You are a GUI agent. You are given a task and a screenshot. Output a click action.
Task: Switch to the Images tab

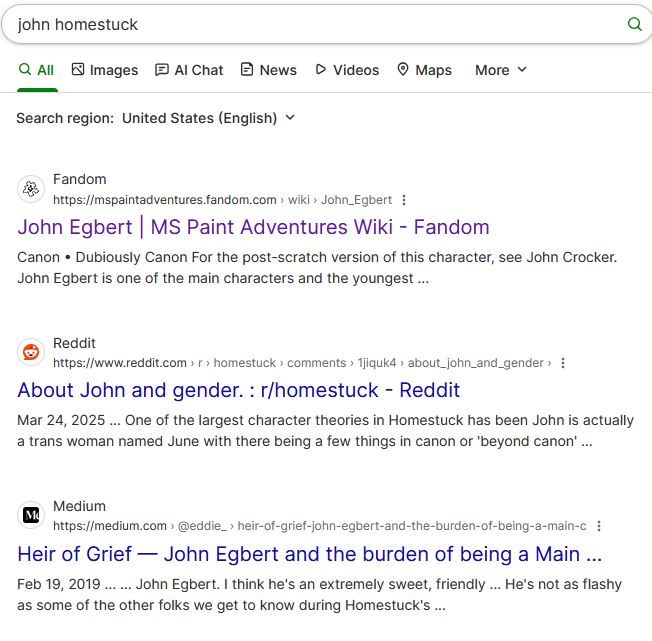104,70
